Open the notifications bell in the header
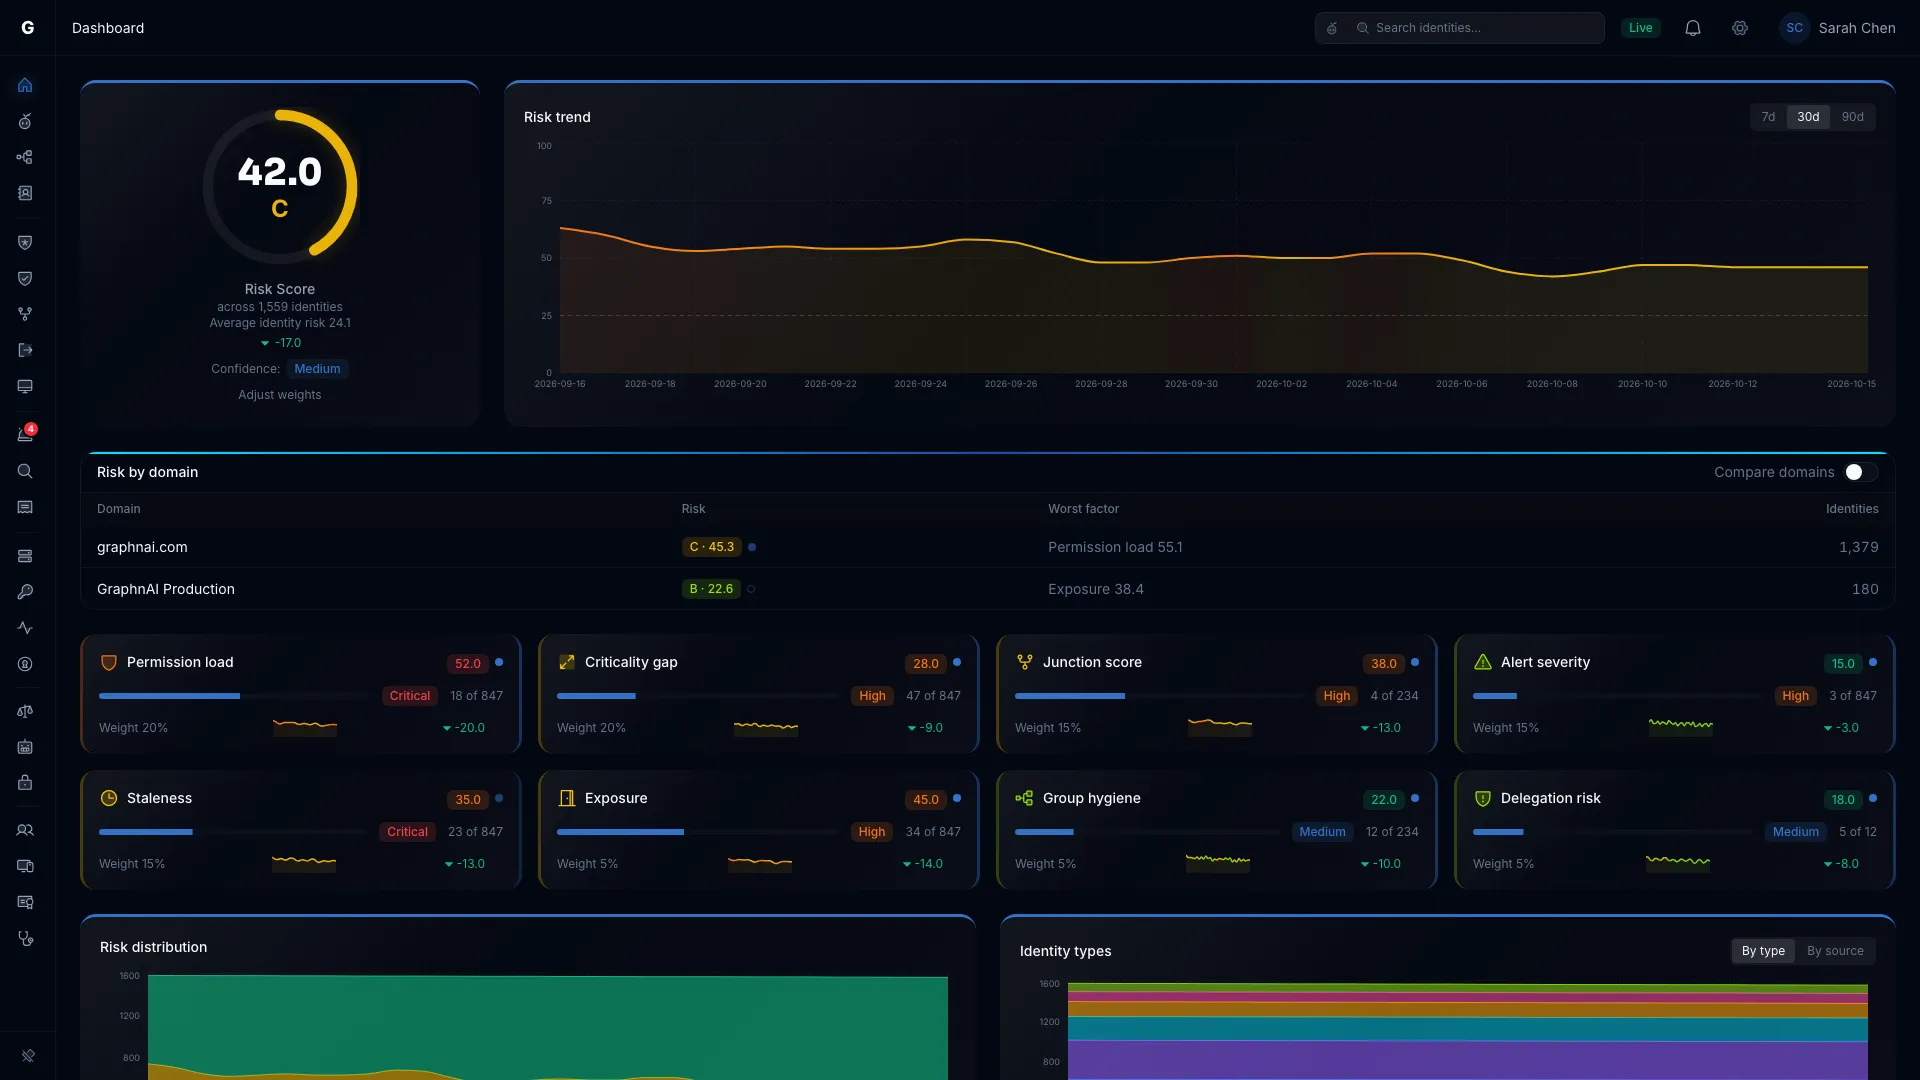Viewport: 1920px width, 1080px height. [1693, 28]
